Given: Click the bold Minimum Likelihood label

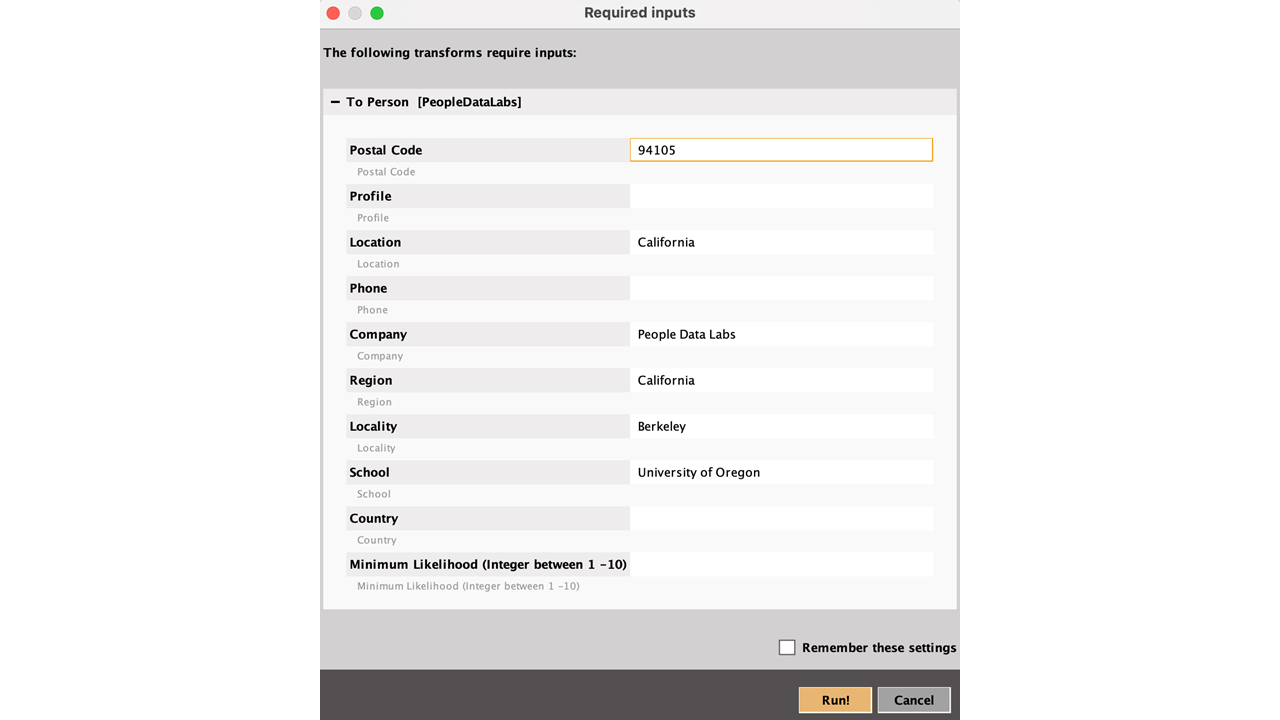Looking at the screenshot, I should pyautogui.click(x=488, y=564).
